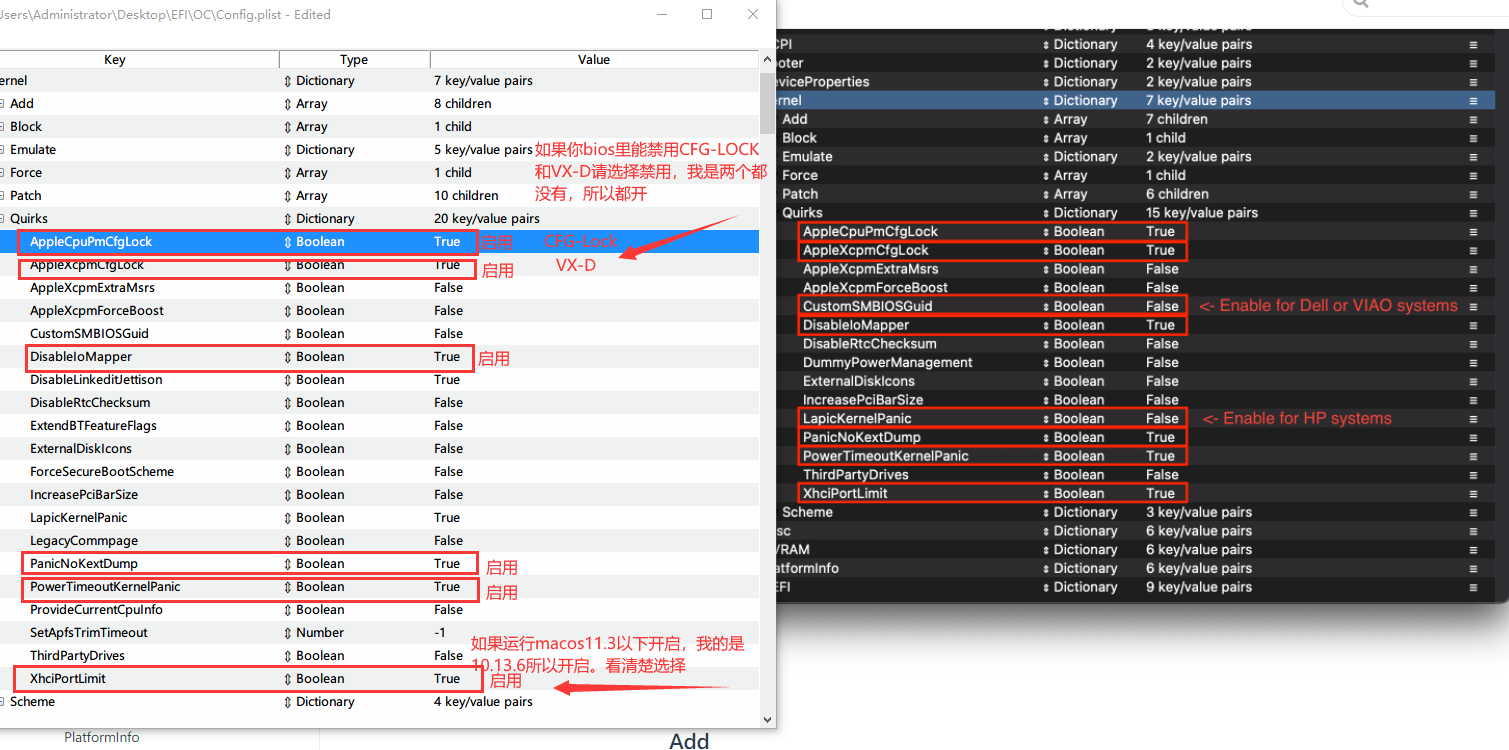
Task: Toggle the ExtendBTFeatureFlags False value
Action: coord(448,426)
